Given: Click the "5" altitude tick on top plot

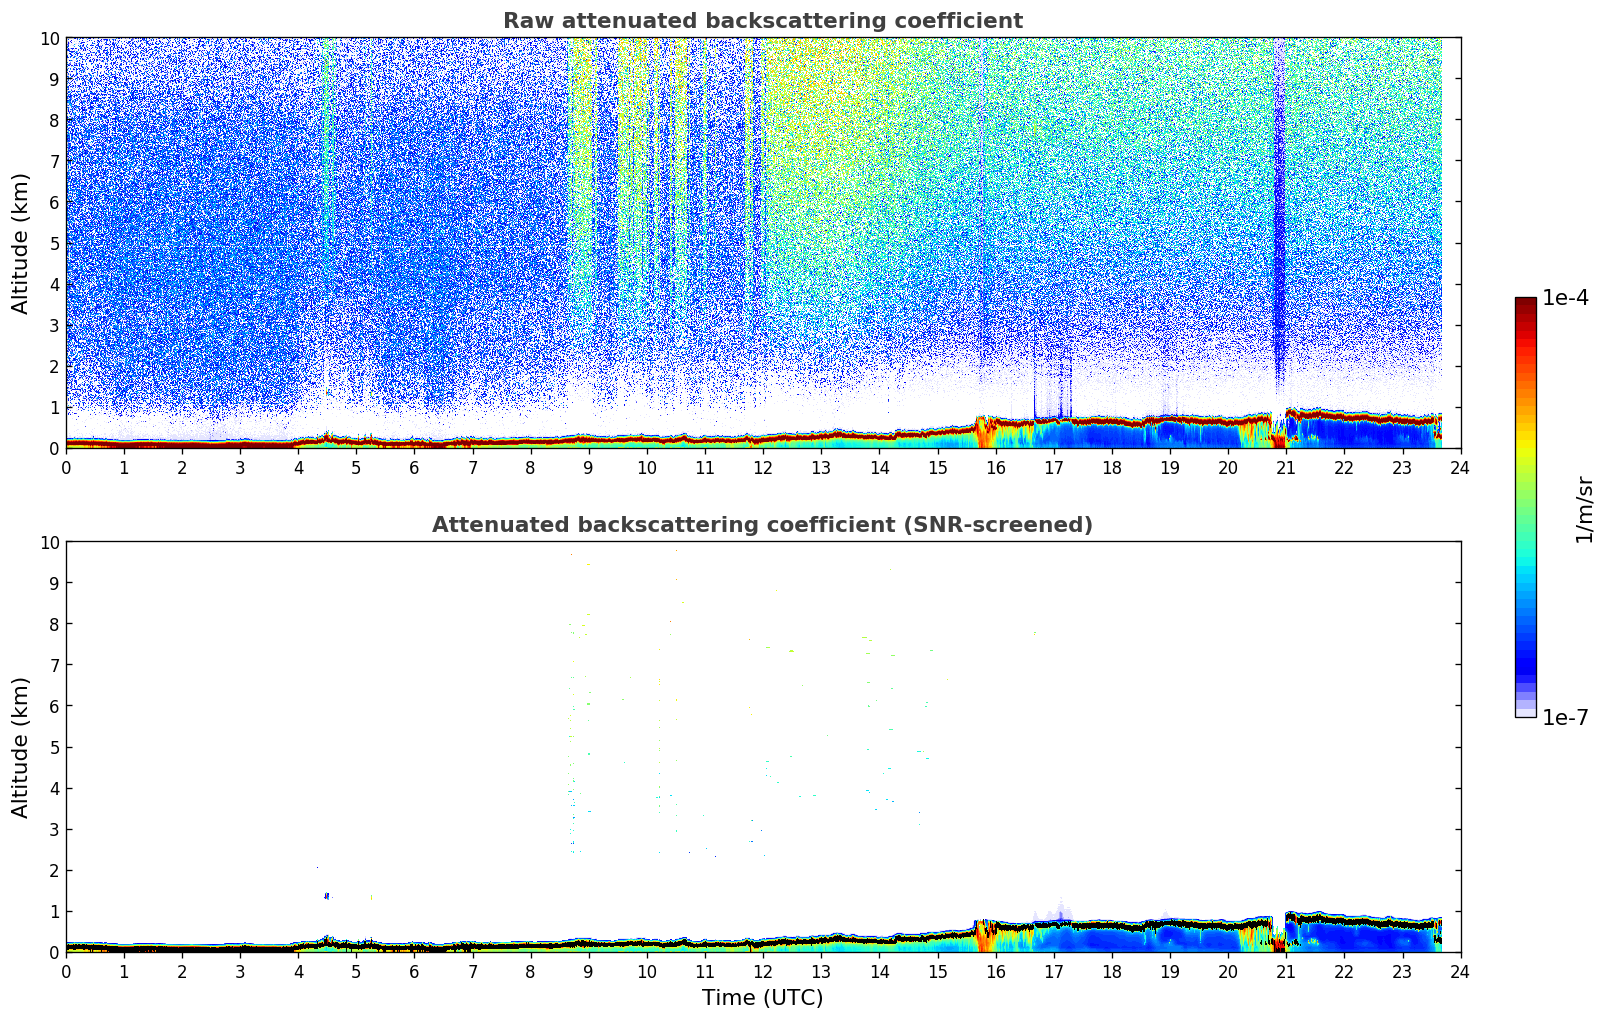Looking at the screenshot, I should [54, 243].
